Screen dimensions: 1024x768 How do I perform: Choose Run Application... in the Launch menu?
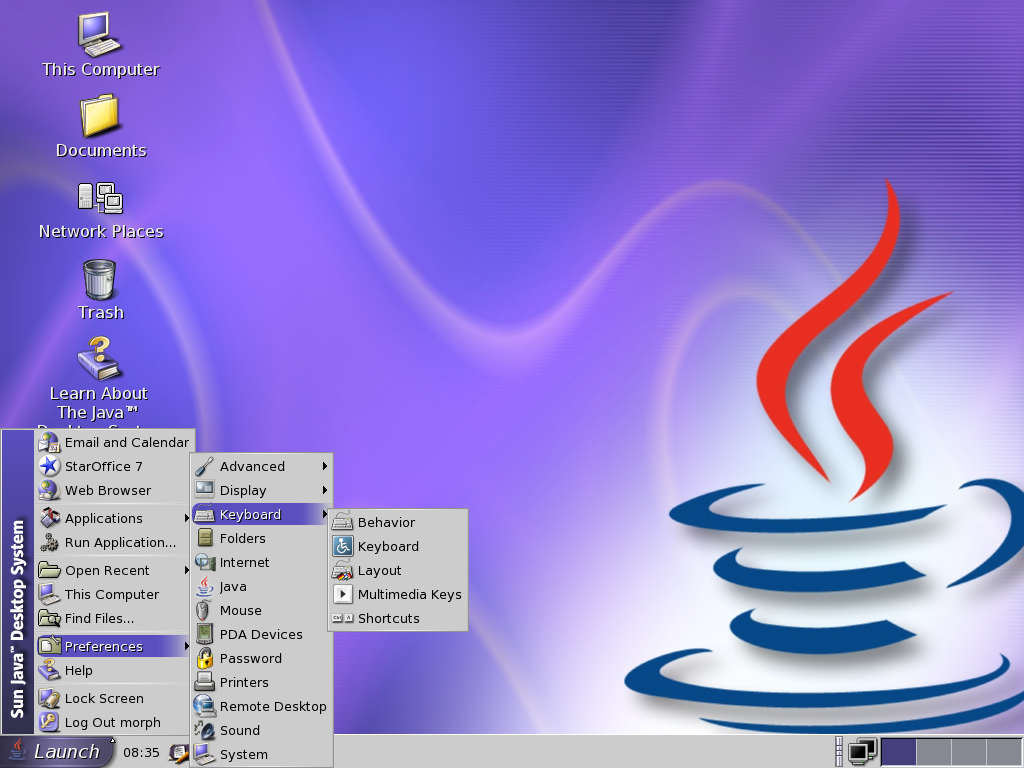[114, 542]
